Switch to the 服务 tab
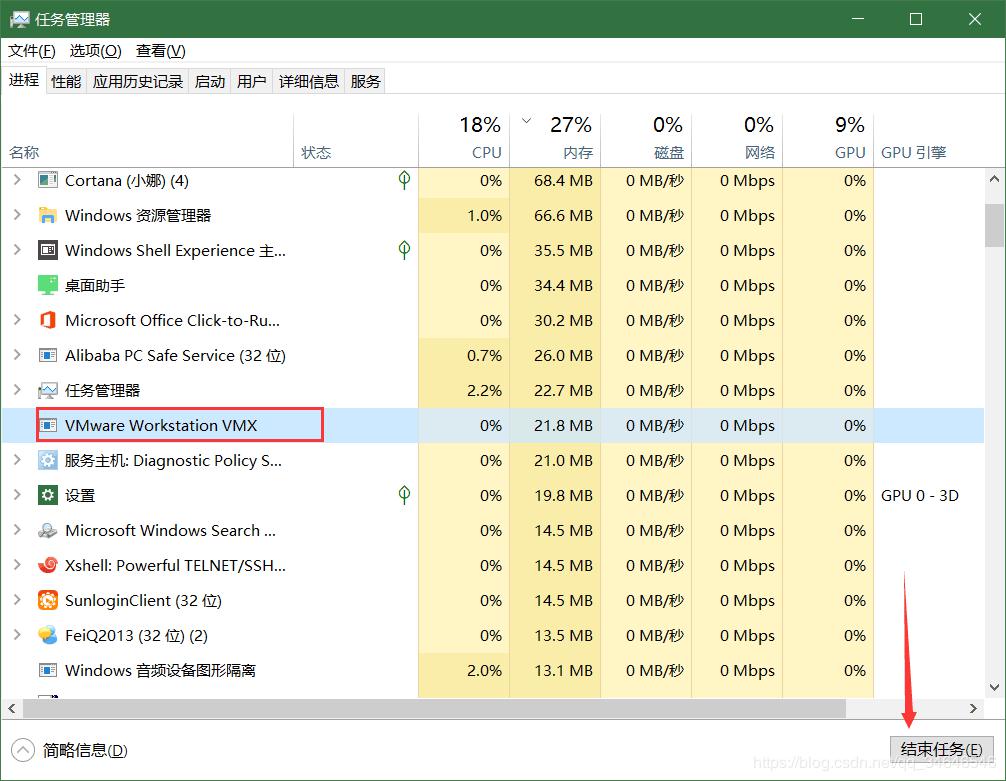 point(365,82)
